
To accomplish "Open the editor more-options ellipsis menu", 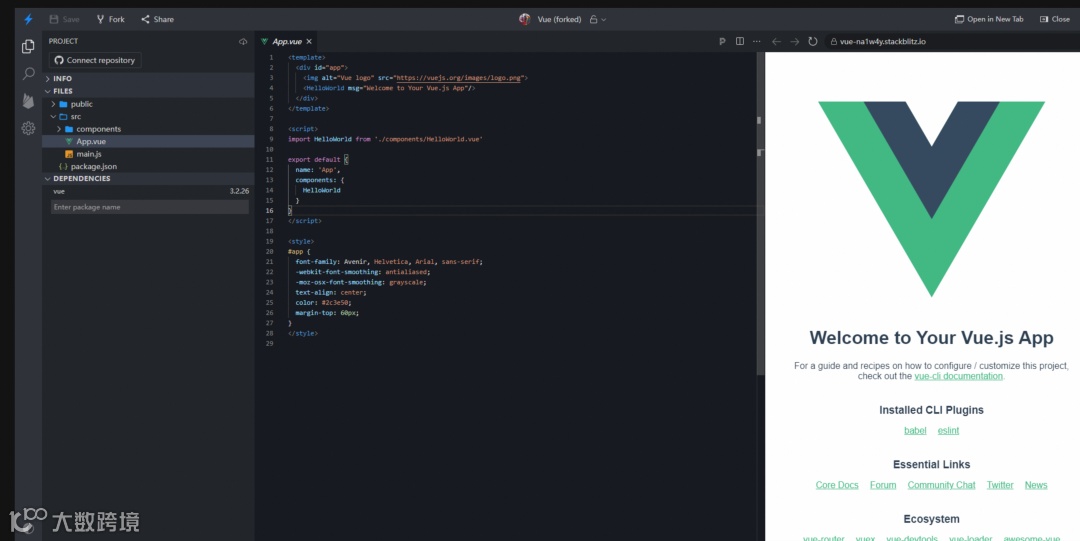I will click(757, 41).
